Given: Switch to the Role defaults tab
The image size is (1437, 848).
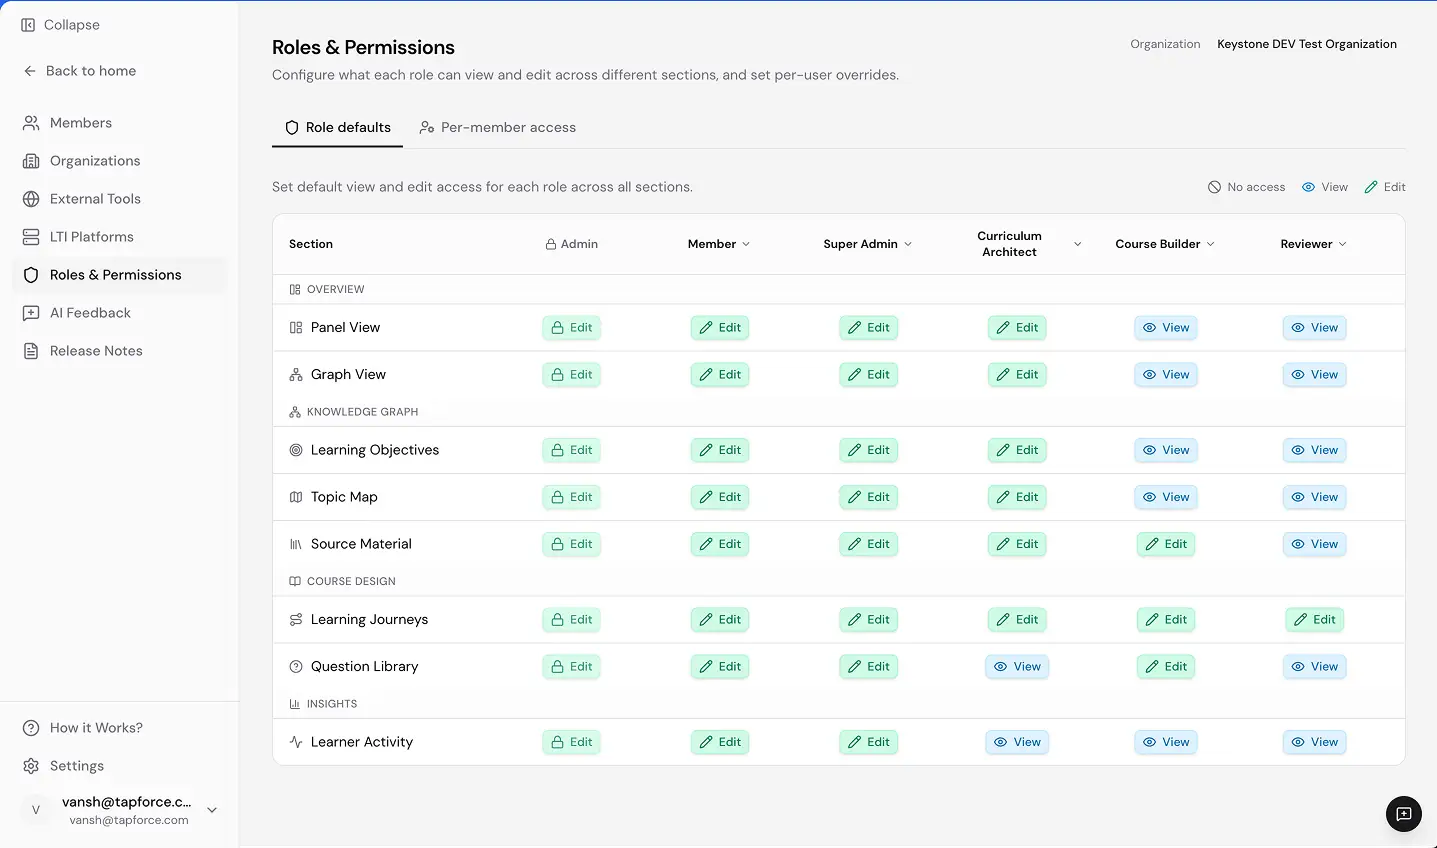Looking at the screenshot, I should pos(338,128).
